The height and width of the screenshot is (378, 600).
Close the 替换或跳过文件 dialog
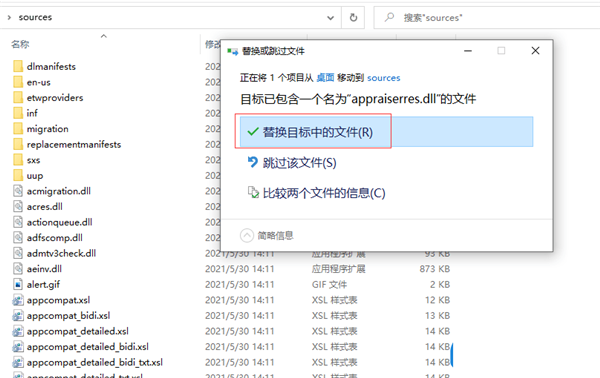535,51
